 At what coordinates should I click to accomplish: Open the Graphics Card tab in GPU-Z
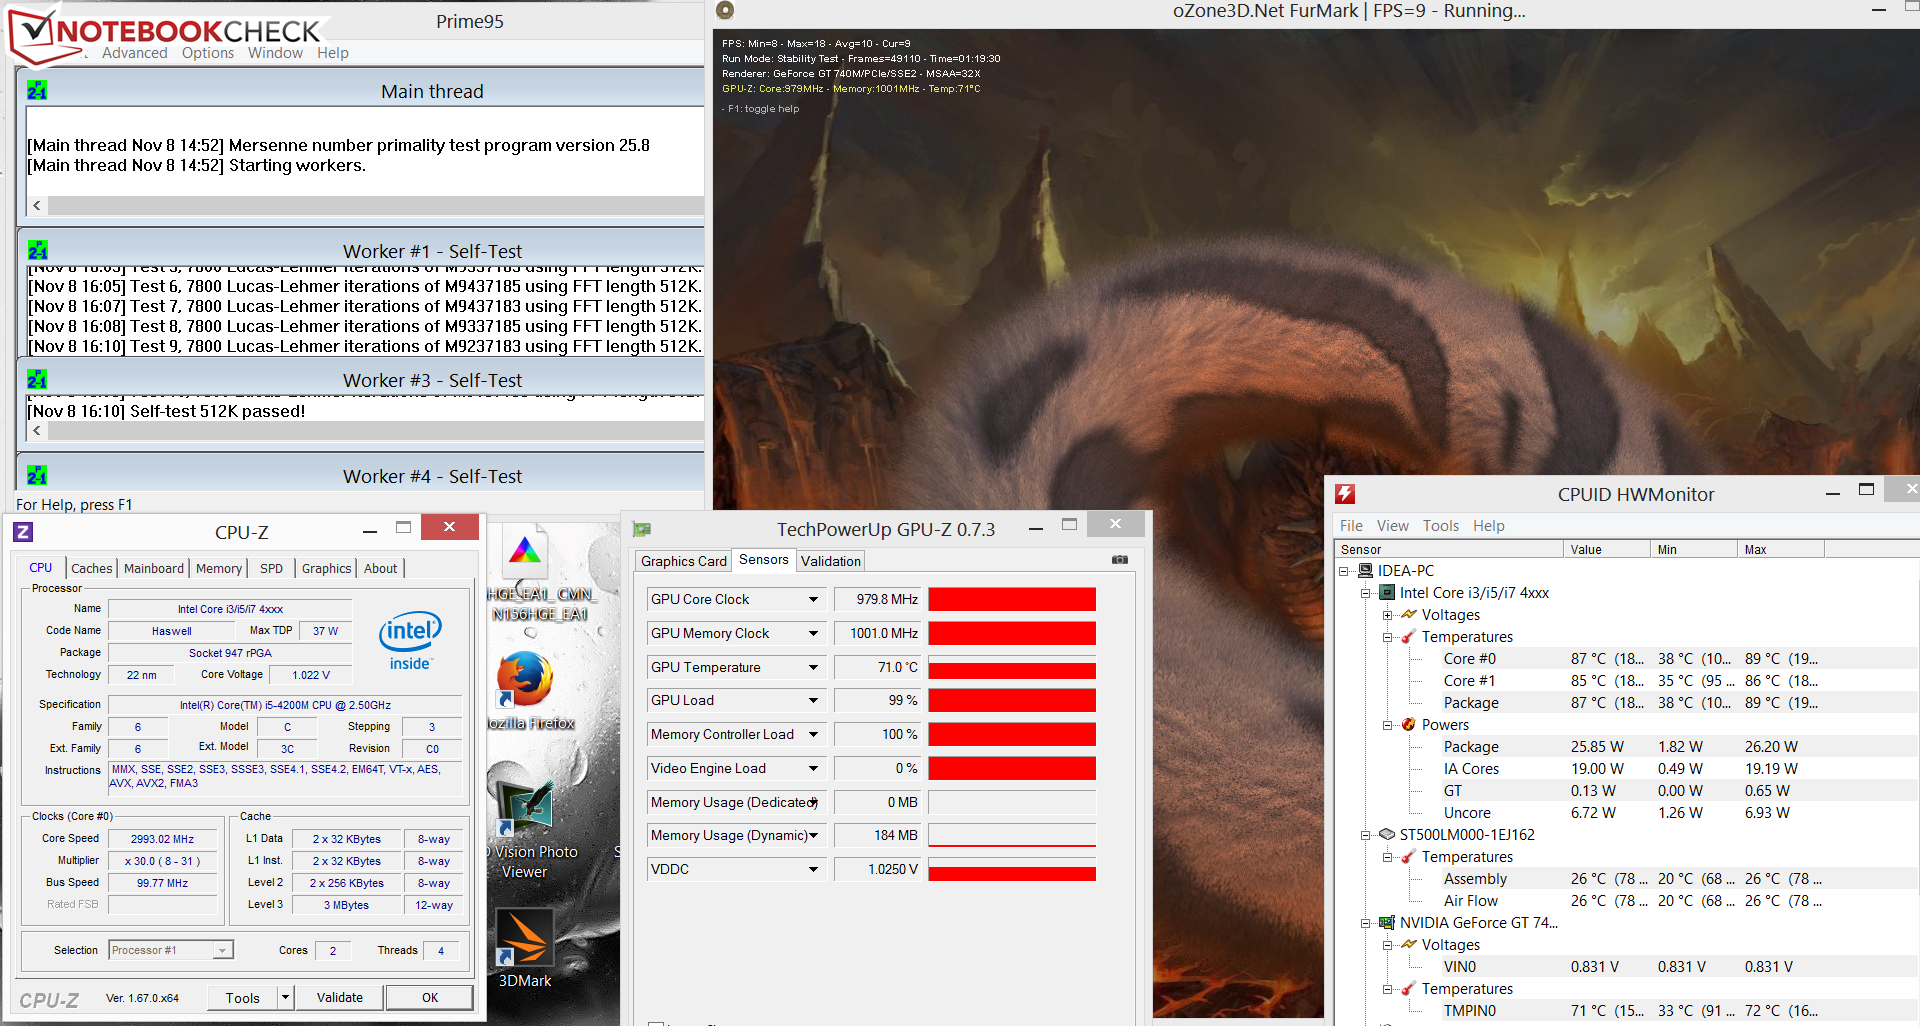point(684,561)
